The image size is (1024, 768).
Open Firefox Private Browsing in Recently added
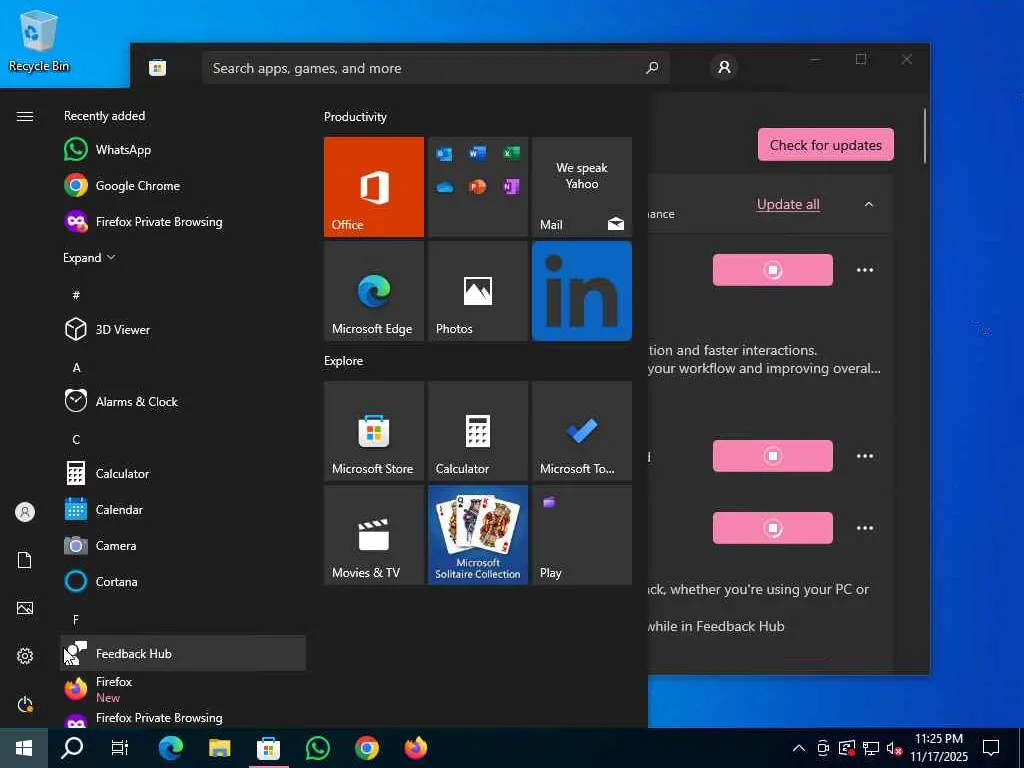pyautogui.click(x=183, y=221)
